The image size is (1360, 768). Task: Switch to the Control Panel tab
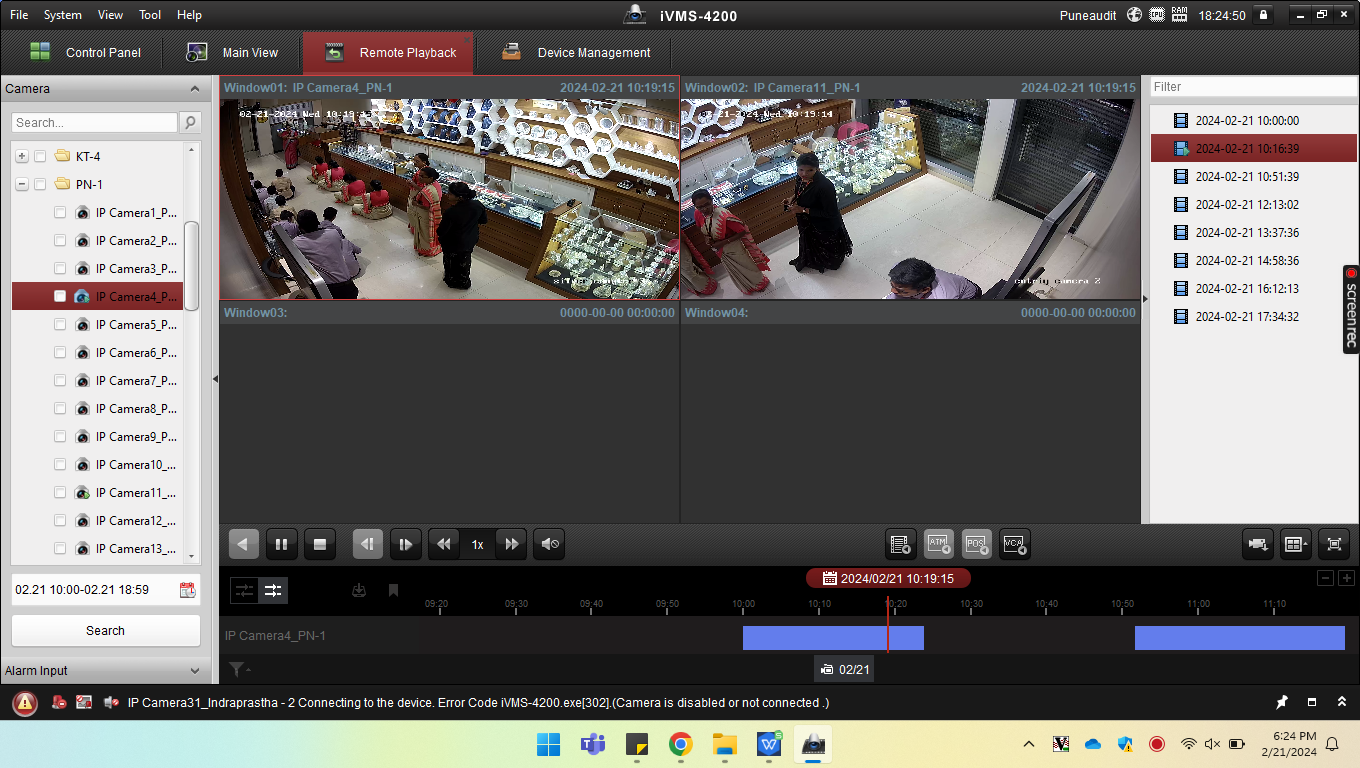click(x=85, y=52)
